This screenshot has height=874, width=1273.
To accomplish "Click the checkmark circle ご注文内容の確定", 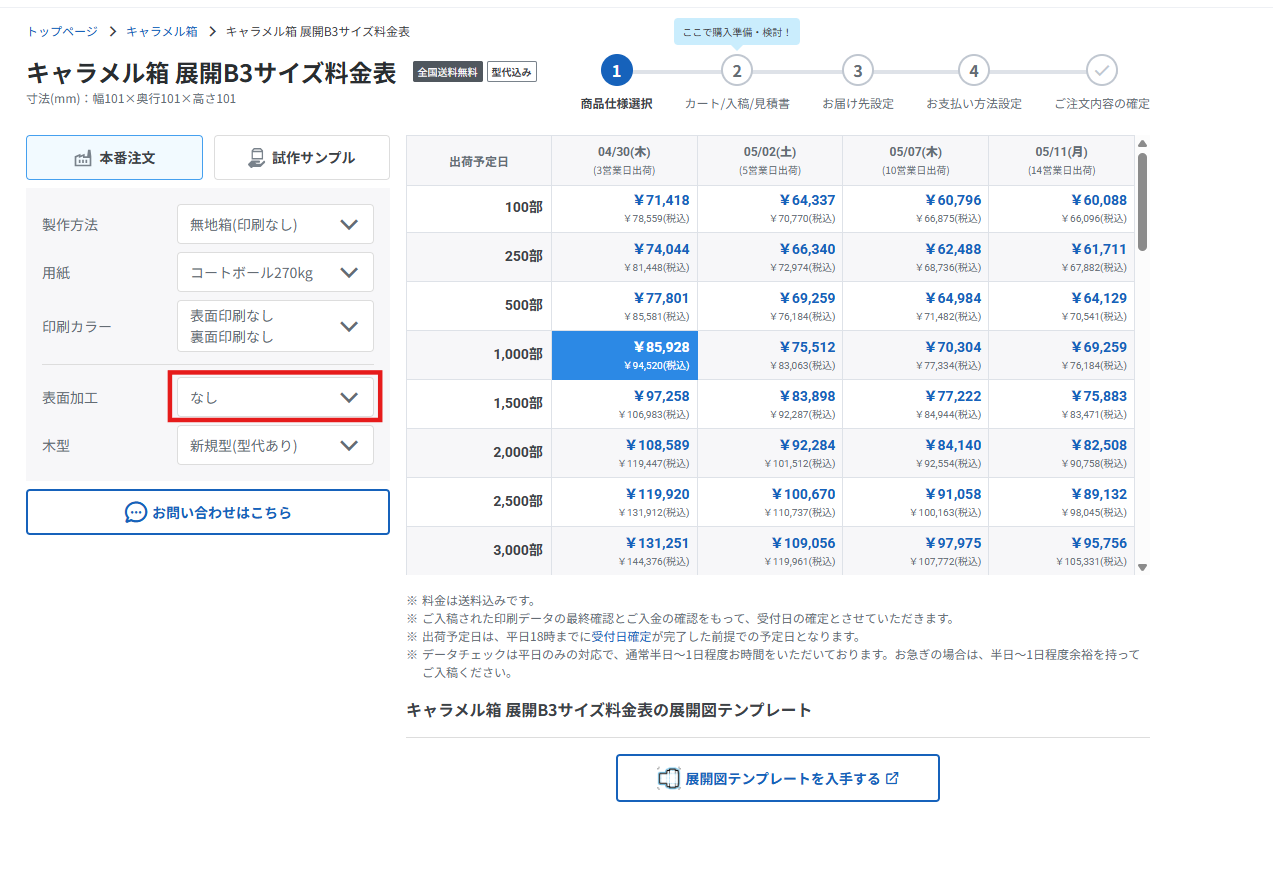I will [1102, 71].
